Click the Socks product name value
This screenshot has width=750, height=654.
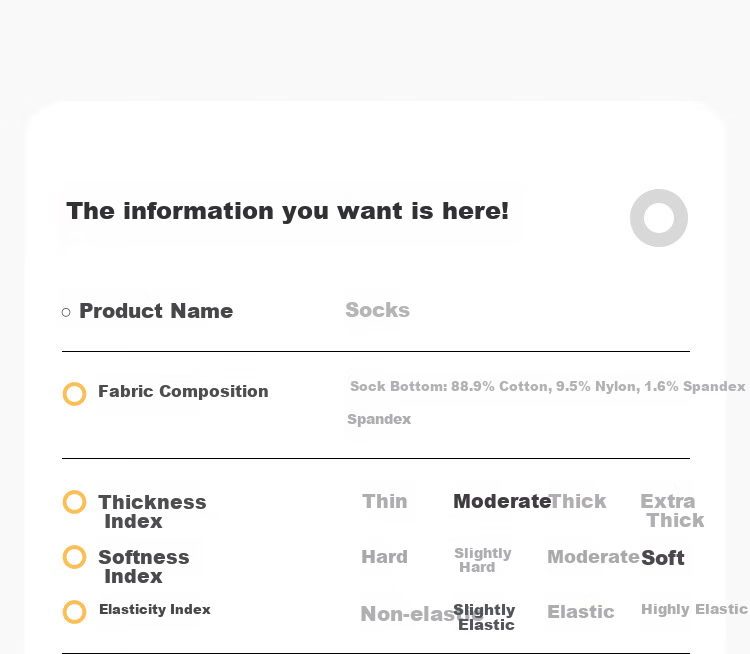pyautogui.click(x=377, y=310)
